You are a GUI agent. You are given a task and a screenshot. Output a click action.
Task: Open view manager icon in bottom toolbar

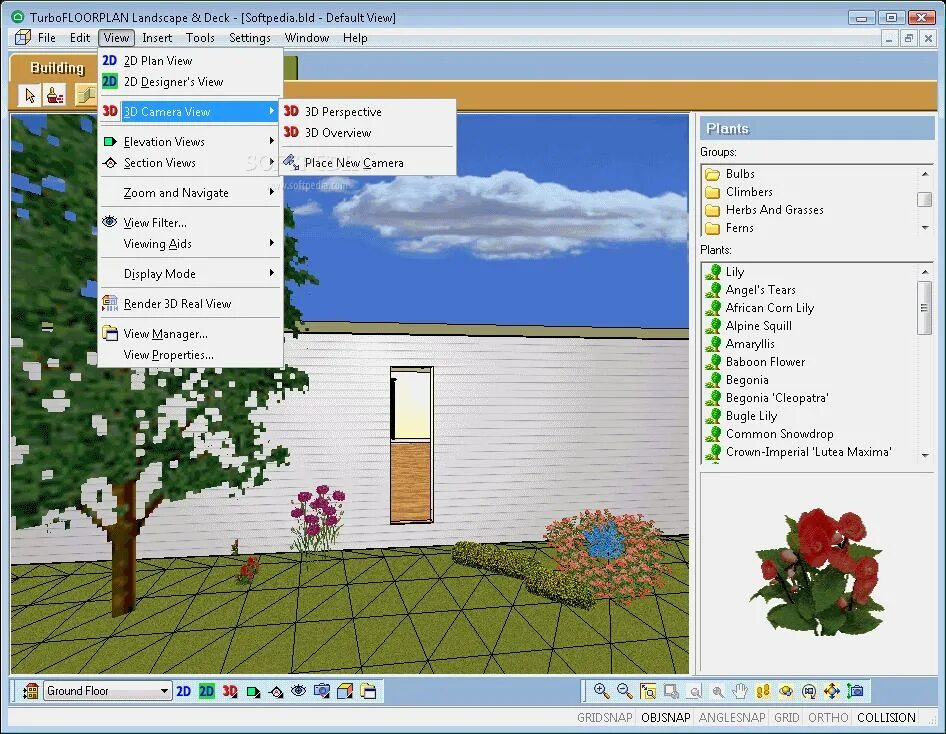pos(368,691)
